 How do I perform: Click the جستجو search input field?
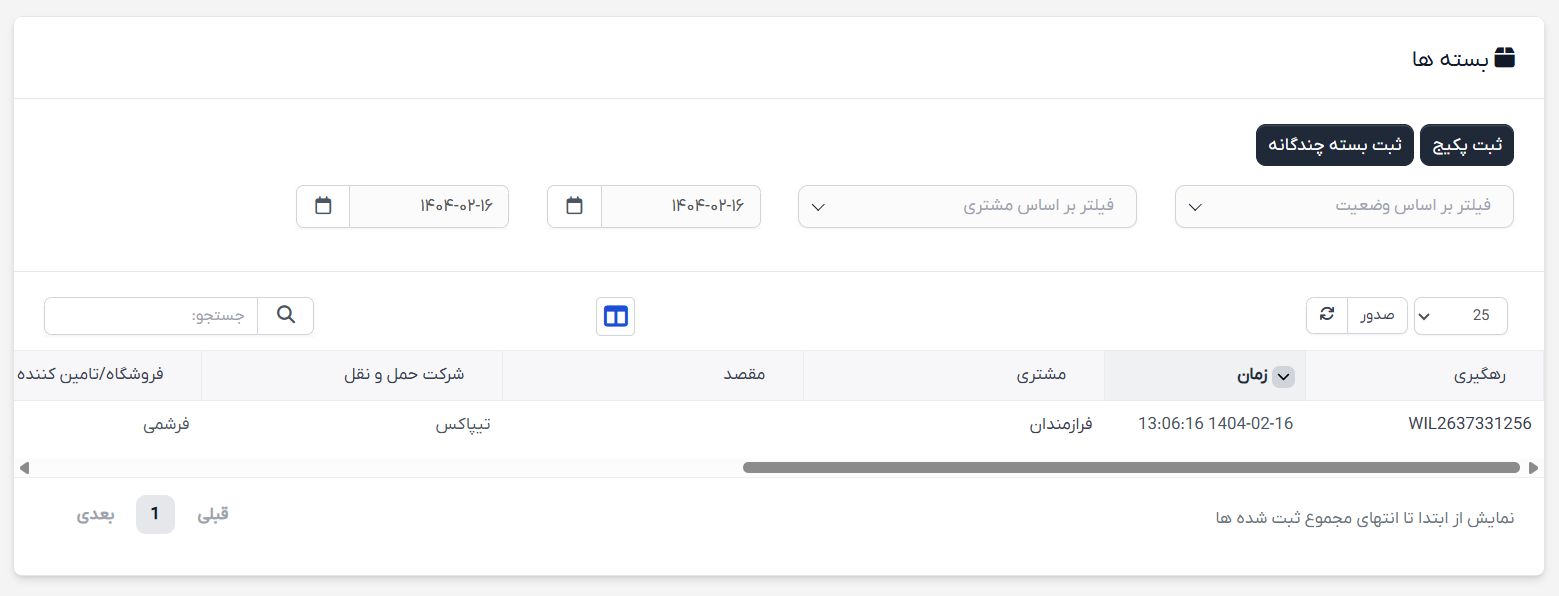pyautogui.click(x=151, y=316)
